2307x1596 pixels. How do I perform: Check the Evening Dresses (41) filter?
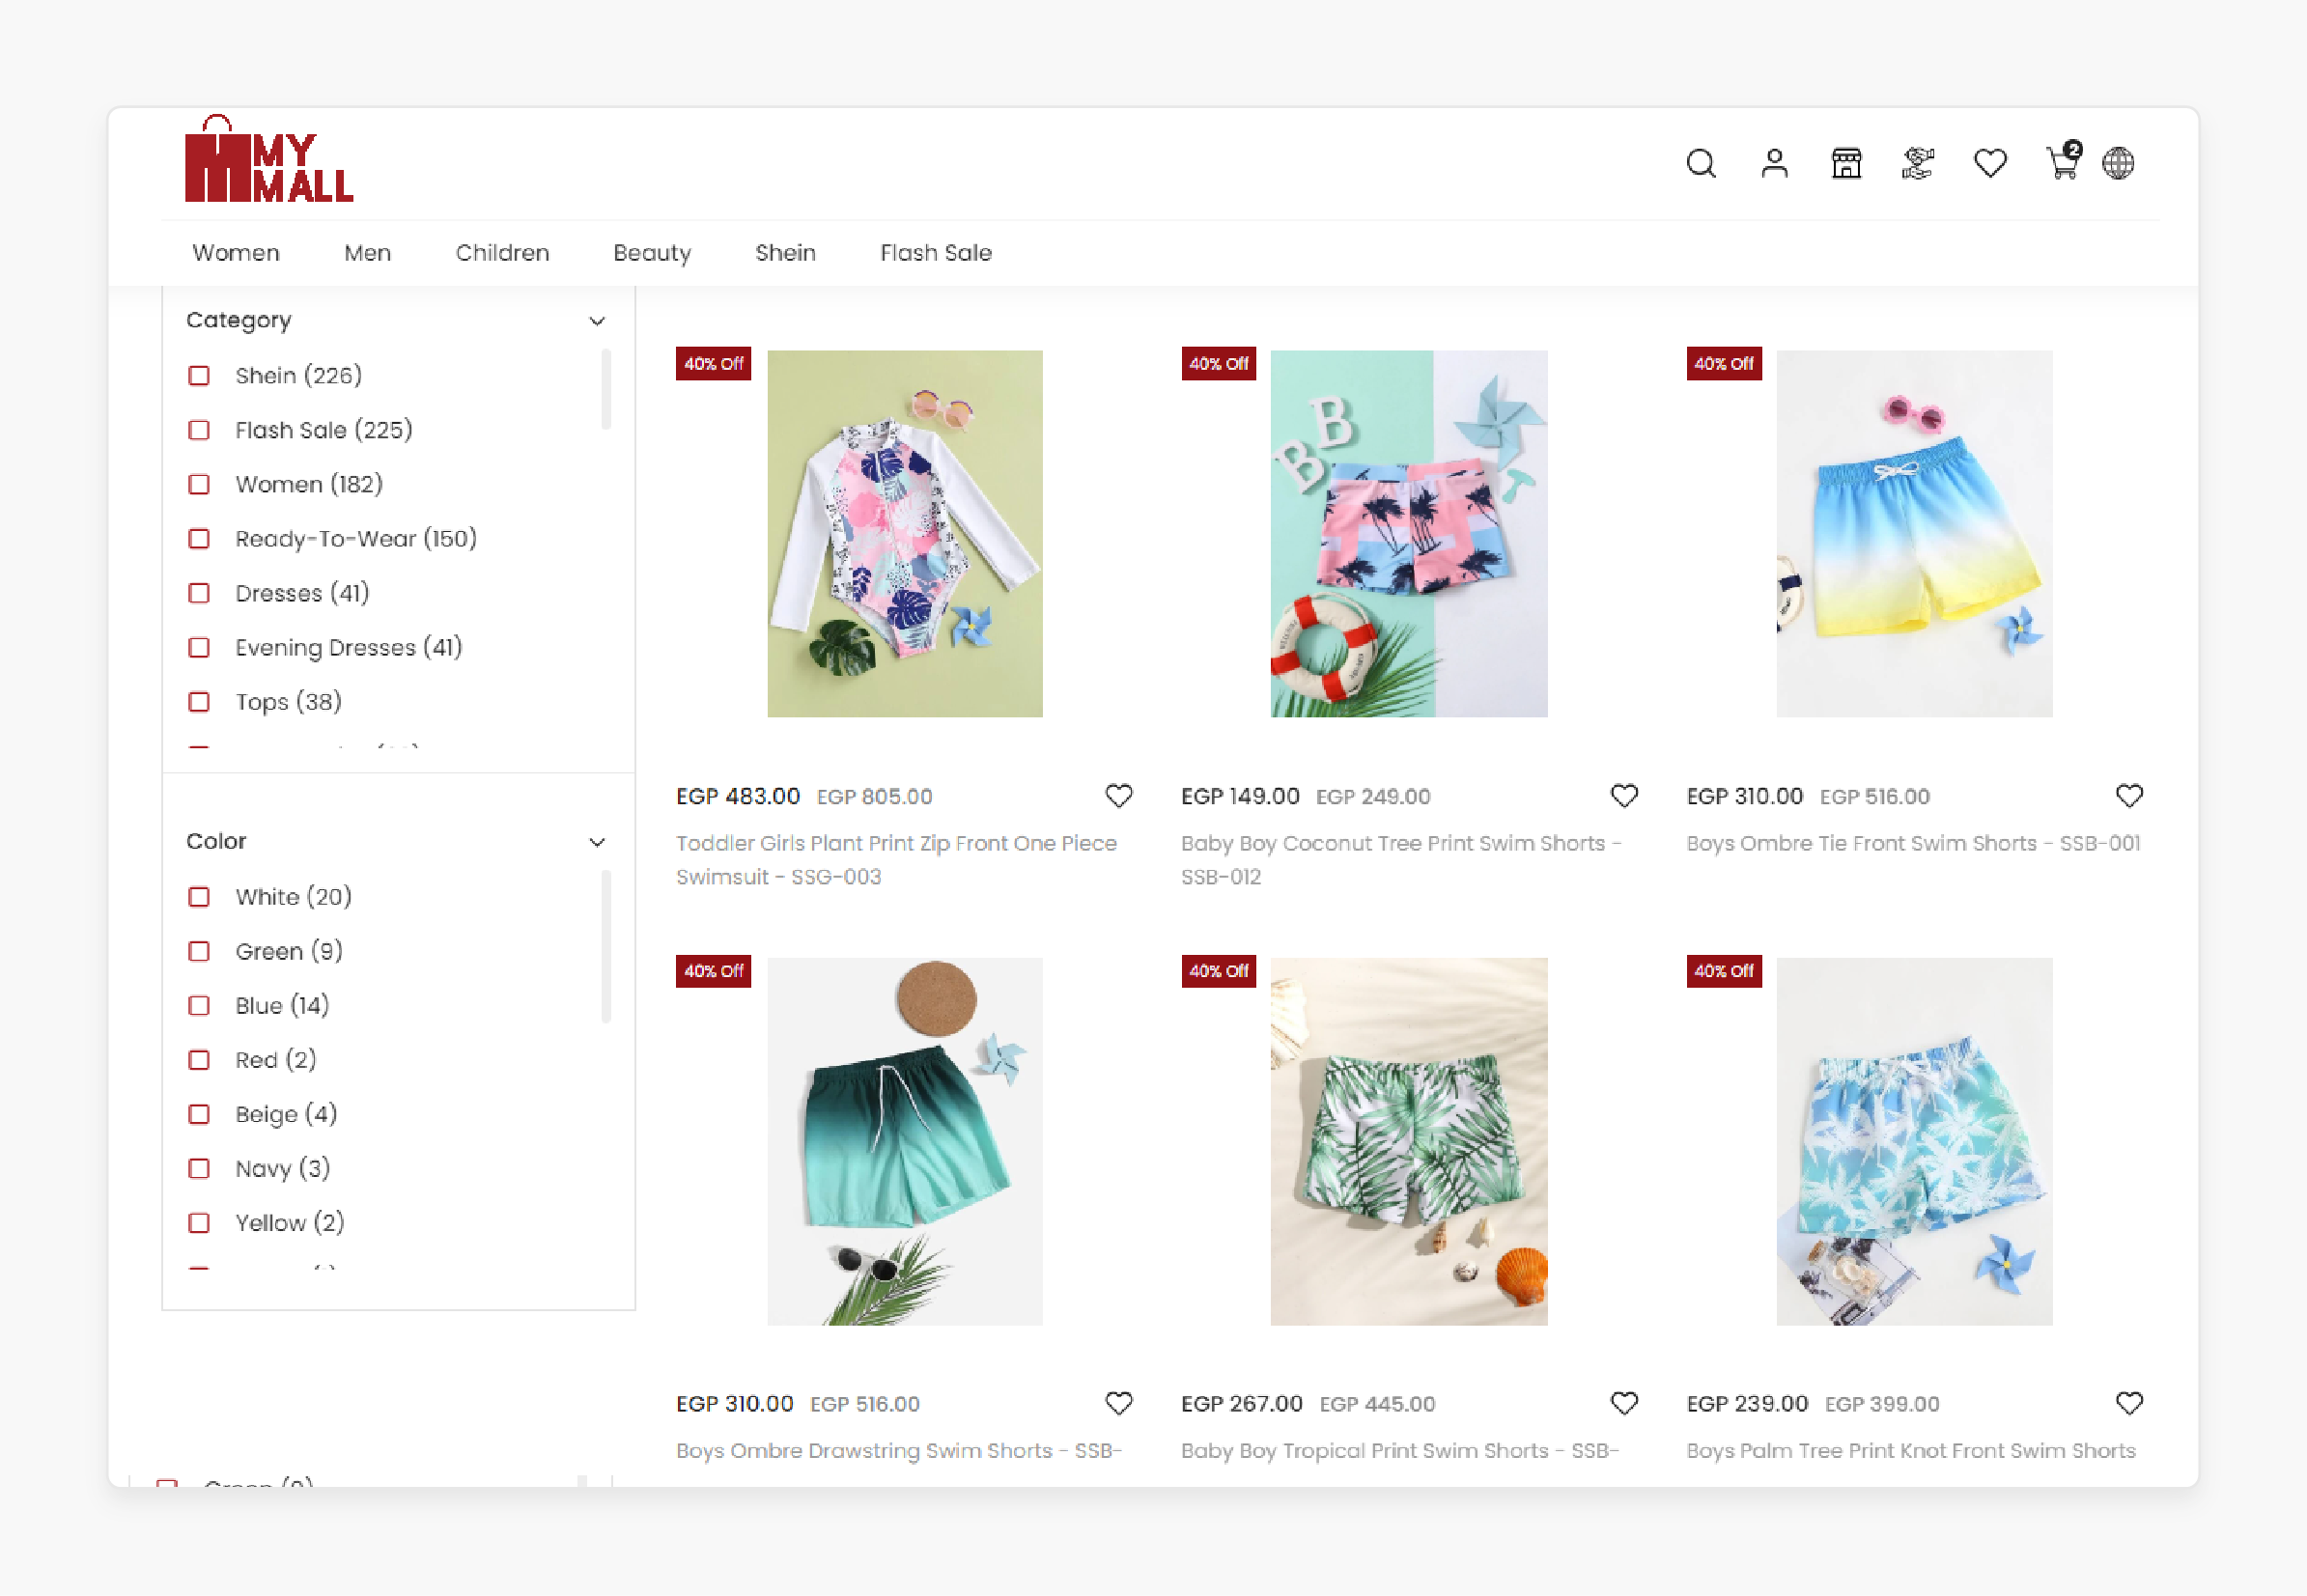coord(199,648)
